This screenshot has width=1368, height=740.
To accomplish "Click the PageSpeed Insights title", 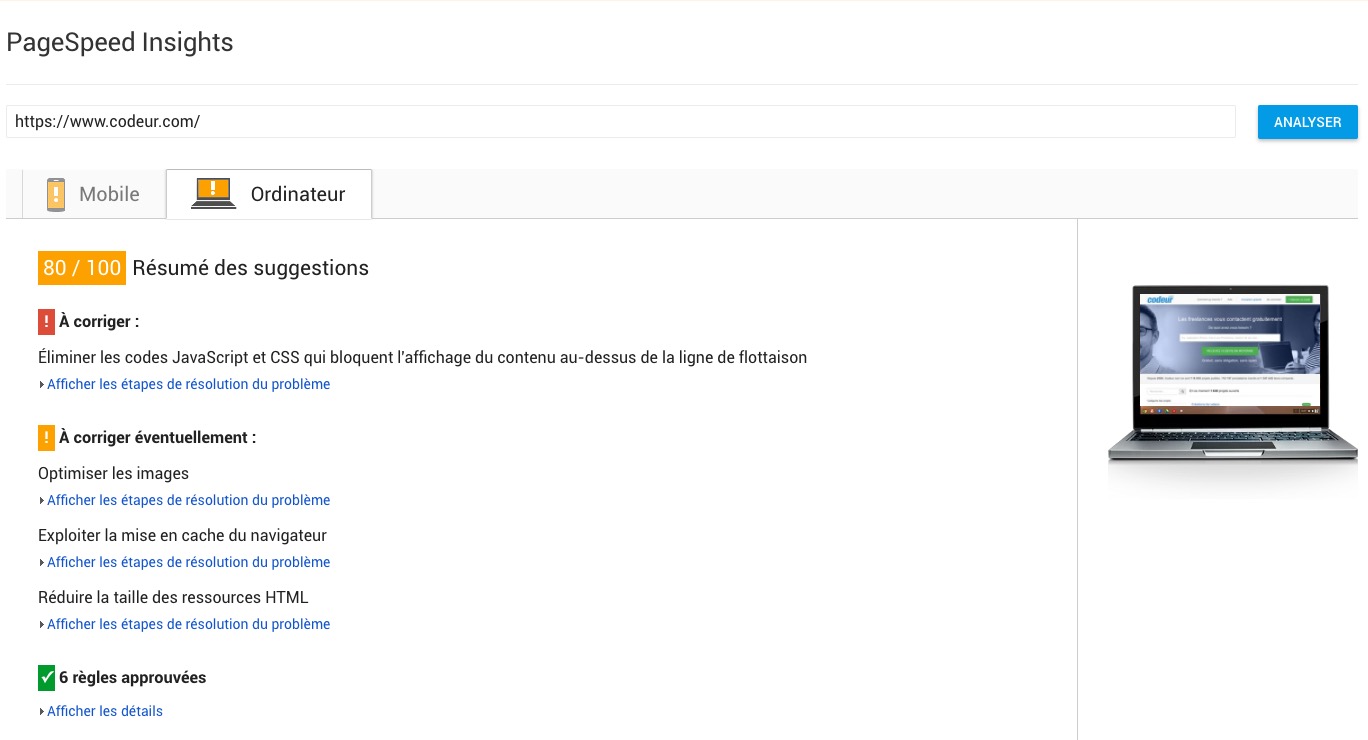I will [x=120, y=43].
